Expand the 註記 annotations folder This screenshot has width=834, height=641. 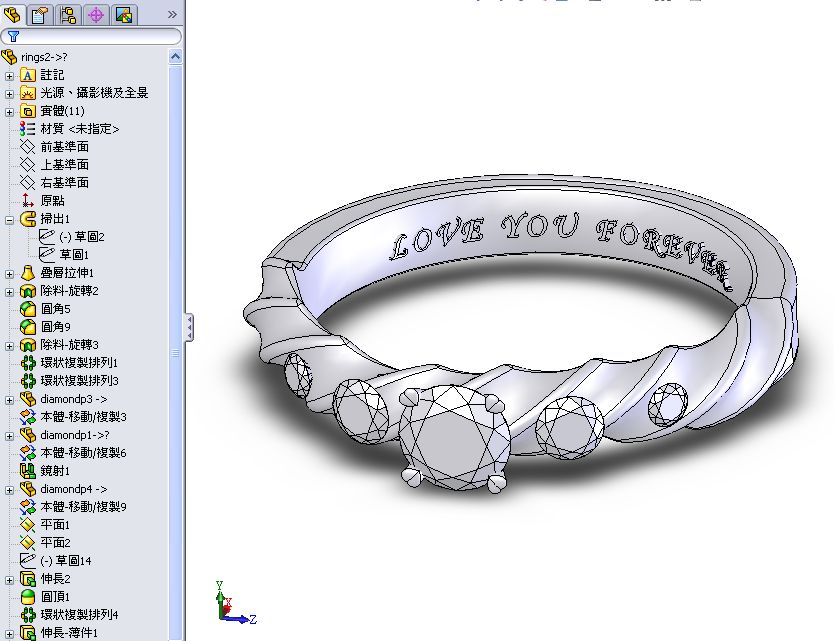tap(8, 75)
